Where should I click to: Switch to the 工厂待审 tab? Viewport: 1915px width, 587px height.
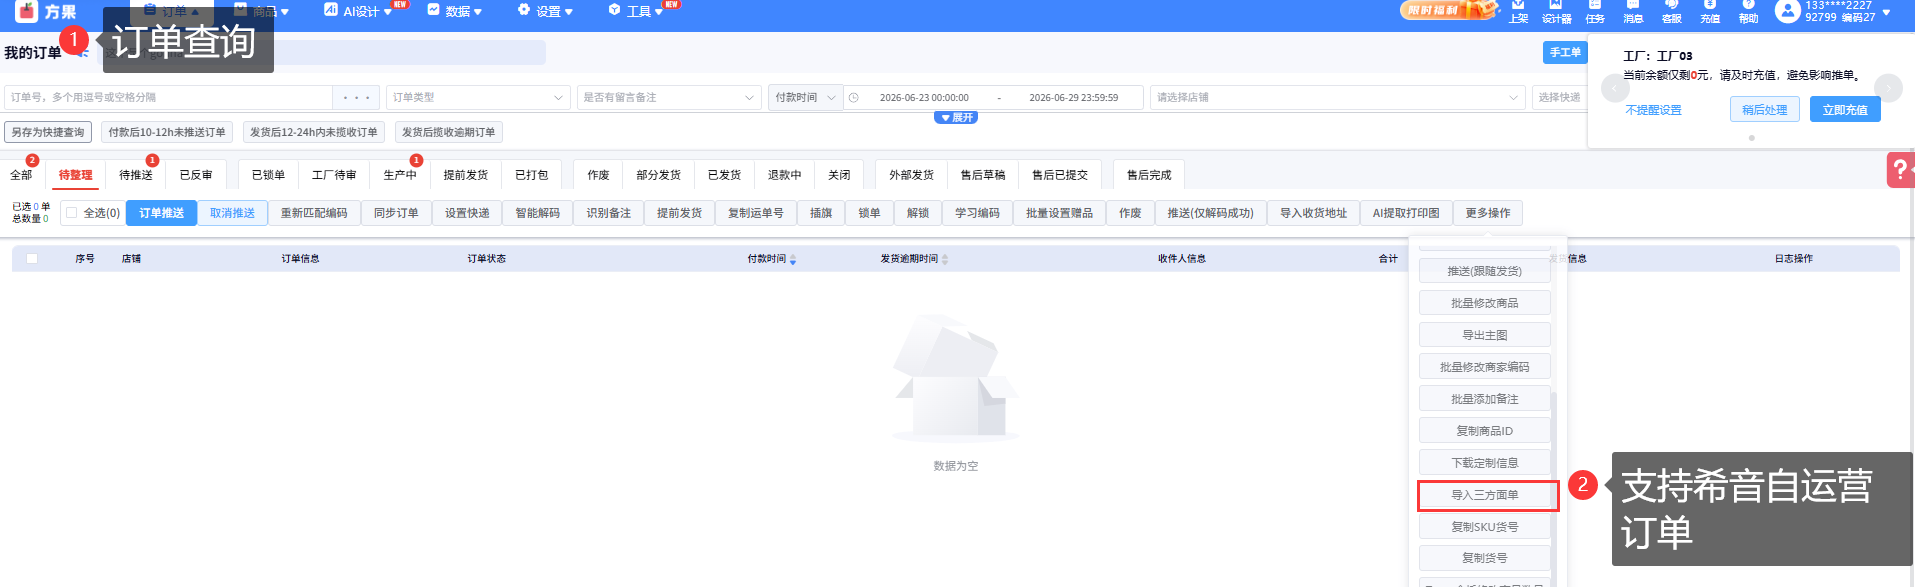click(334, 175)
